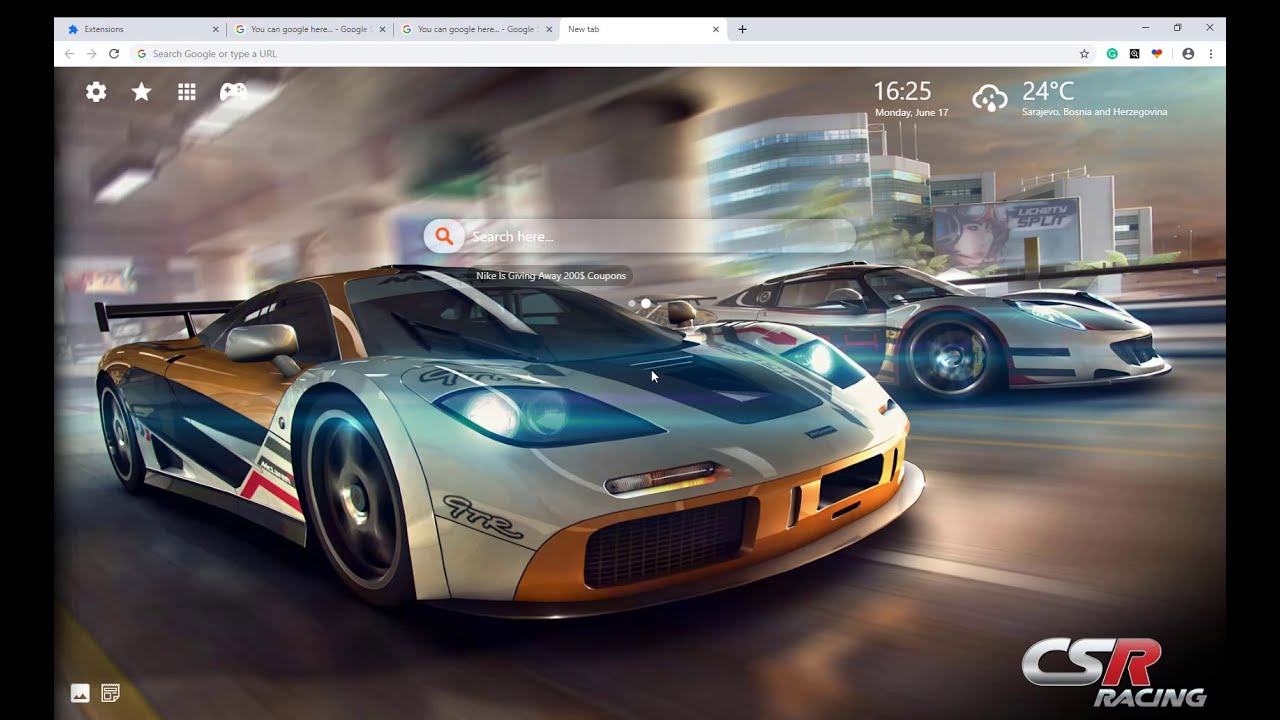Click the Chrome address bar
Image resolution: width=1280 pixels, height=720 pixels.
pyautogui.click(x=610, y=54)
